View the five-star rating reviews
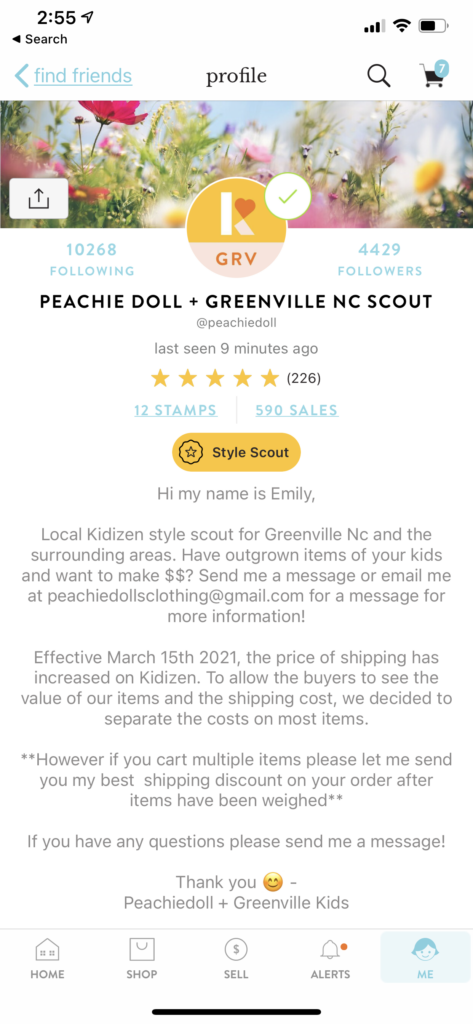Viewport: 473px width, 1024px height. click(x=236, y=377)
